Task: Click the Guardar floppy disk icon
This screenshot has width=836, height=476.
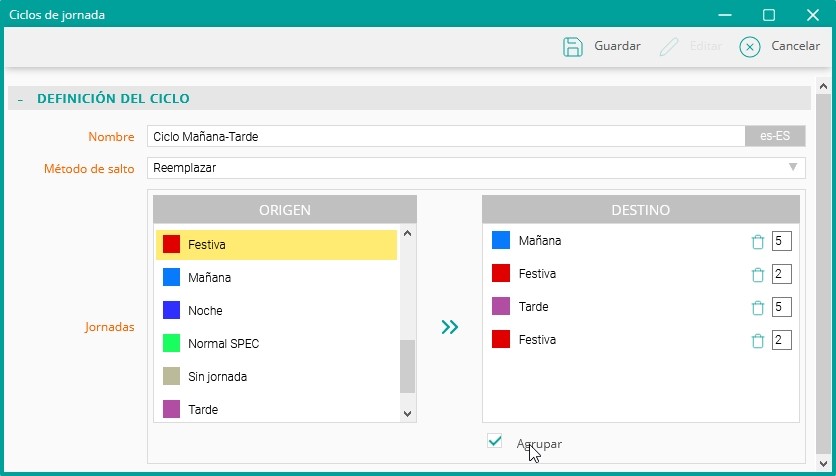Action: (573, 46)
